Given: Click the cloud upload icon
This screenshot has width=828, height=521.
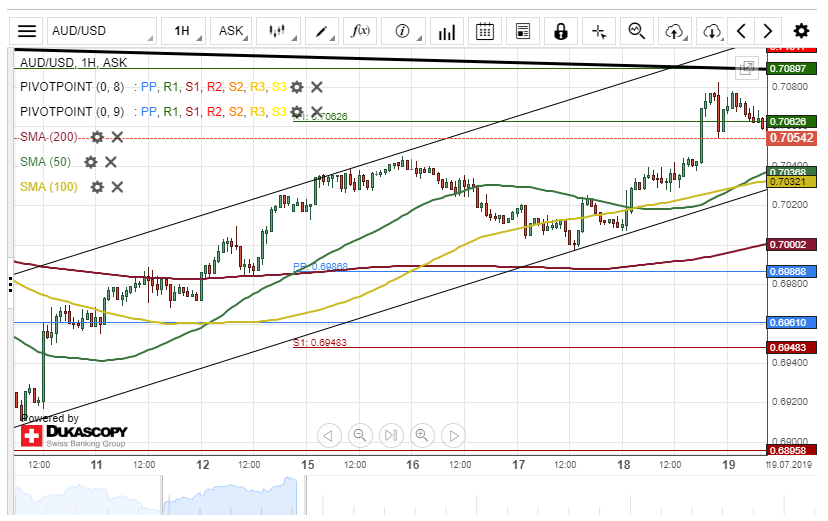Looking at the screenshot, I should (x=675, y=31).
